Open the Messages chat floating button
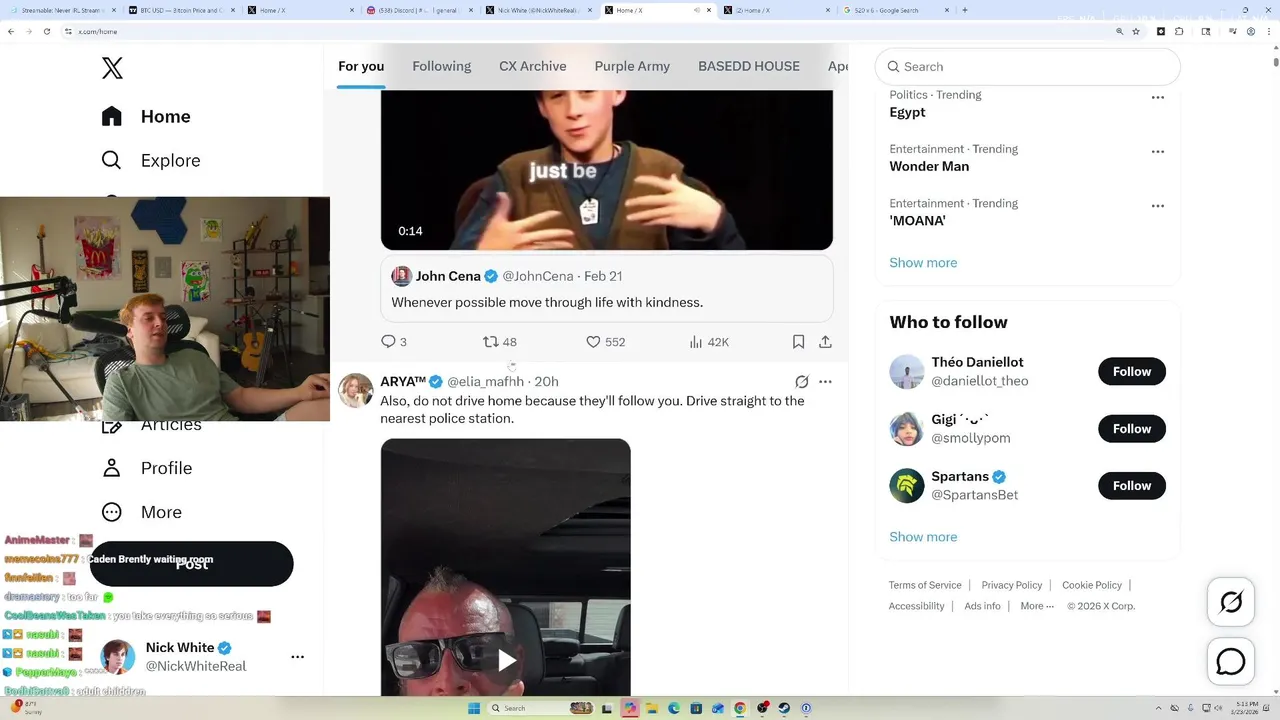This screenshot has height=720, width=1280. coord(1231,662)
